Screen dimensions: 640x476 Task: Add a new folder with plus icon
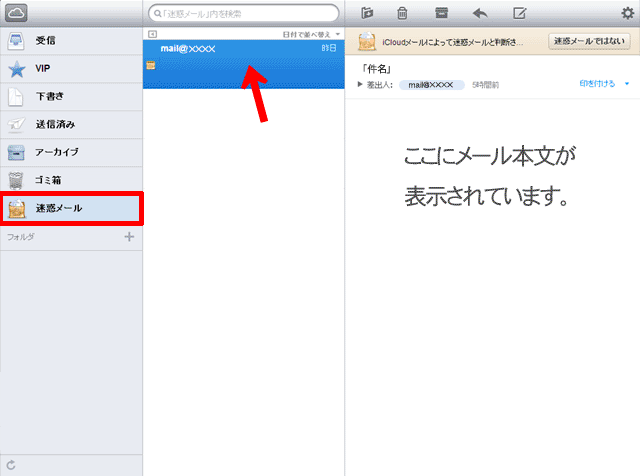pyautogui.click(x=128, y=237)
